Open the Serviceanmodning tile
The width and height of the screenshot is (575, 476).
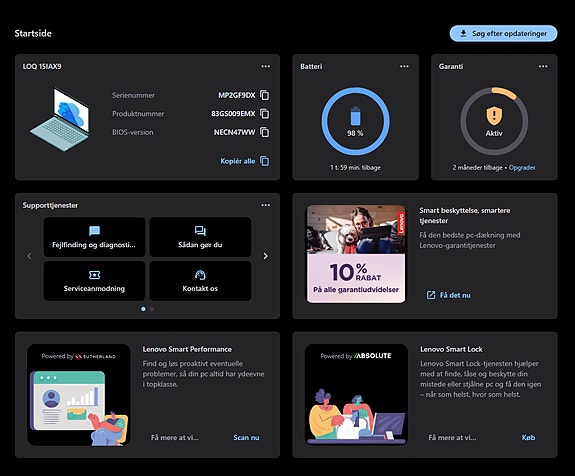[94, 281]
